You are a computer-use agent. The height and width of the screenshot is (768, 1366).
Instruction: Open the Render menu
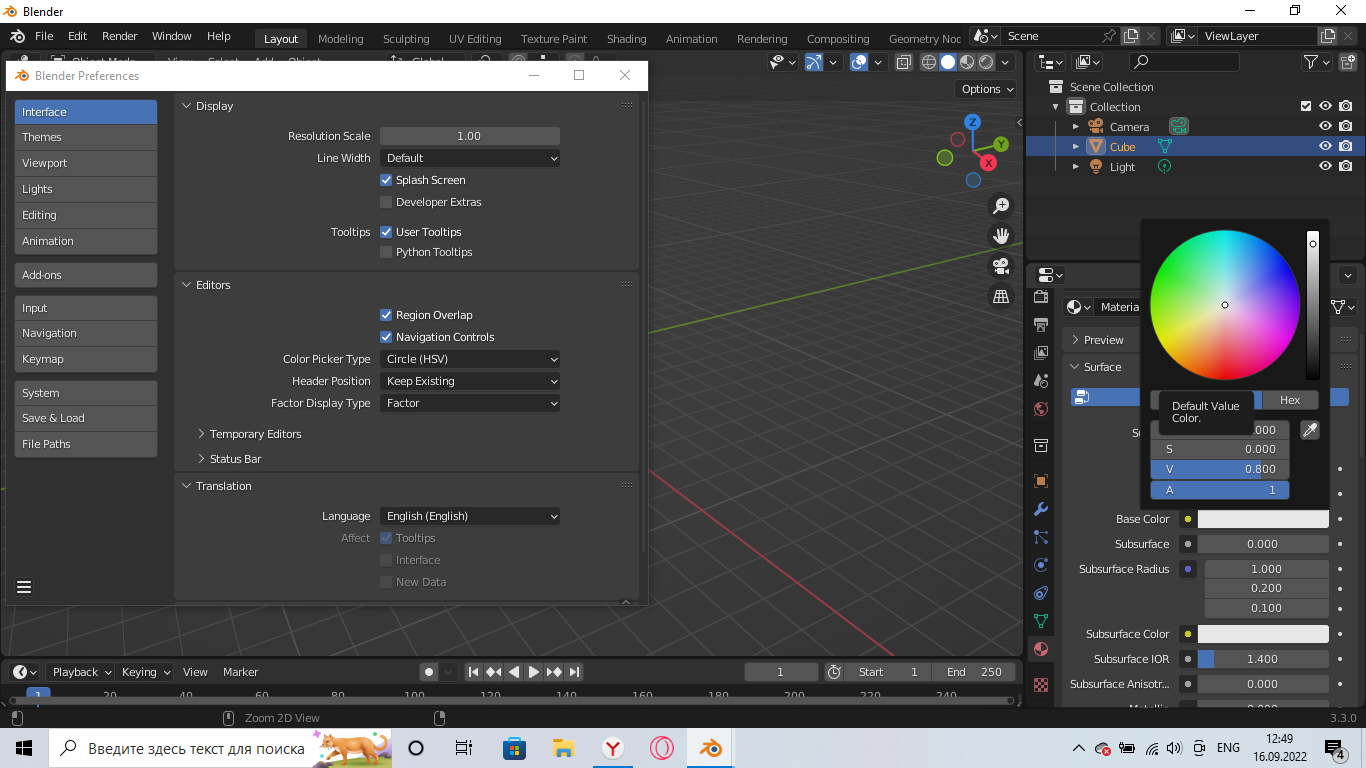pos(120,36)
